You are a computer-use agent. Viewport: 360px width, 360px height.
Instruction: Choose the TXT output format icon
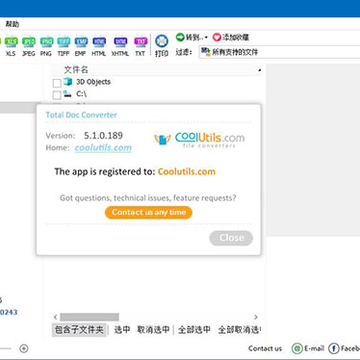[140, 46]
